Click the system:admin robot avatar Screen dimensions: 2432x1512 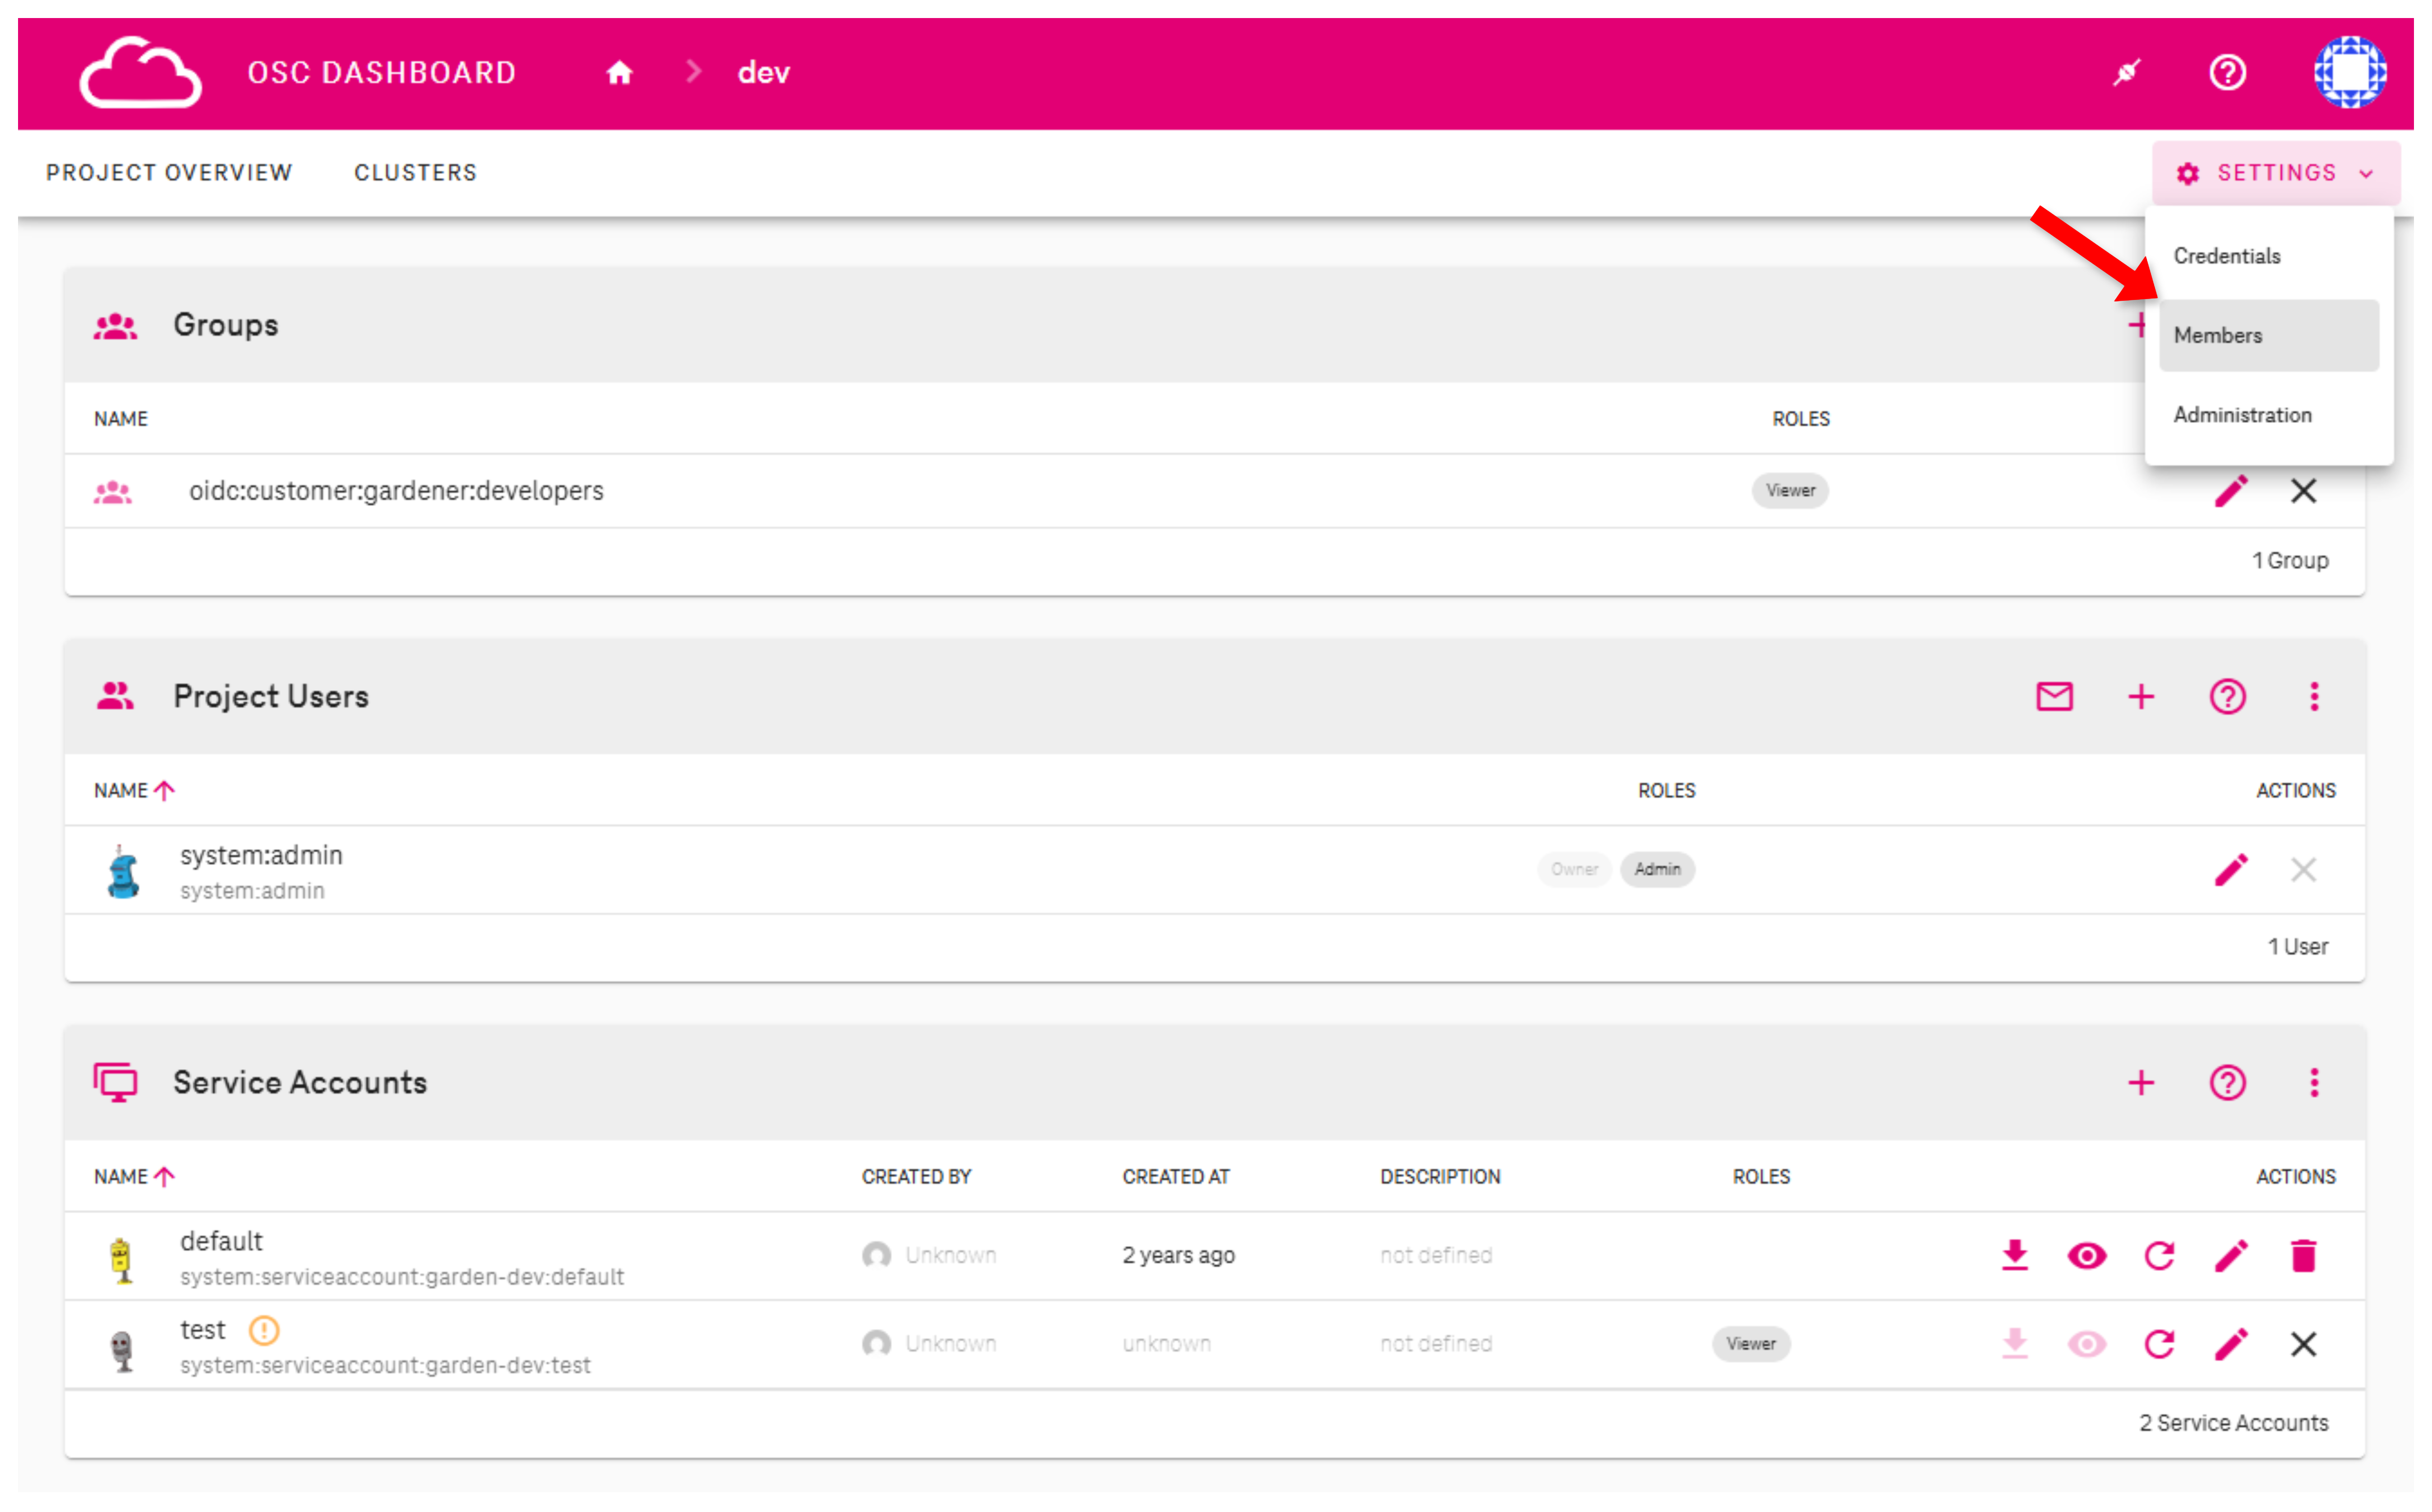click(123, 871)
